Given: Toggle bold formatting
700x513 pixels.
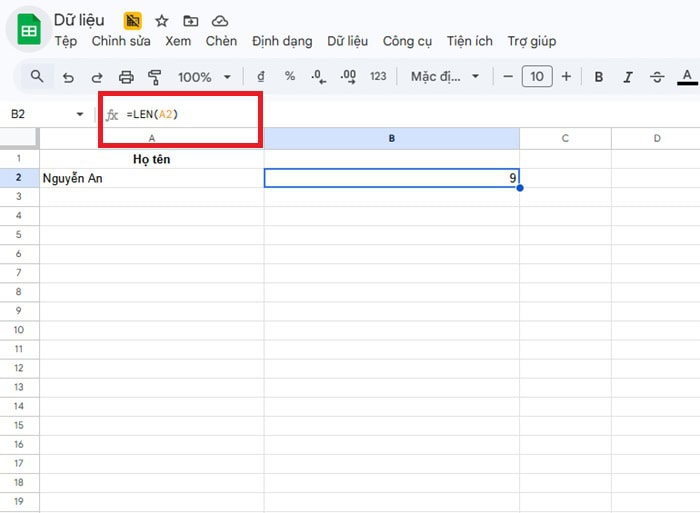Looking at the screenshot, I should coord(599,77).
